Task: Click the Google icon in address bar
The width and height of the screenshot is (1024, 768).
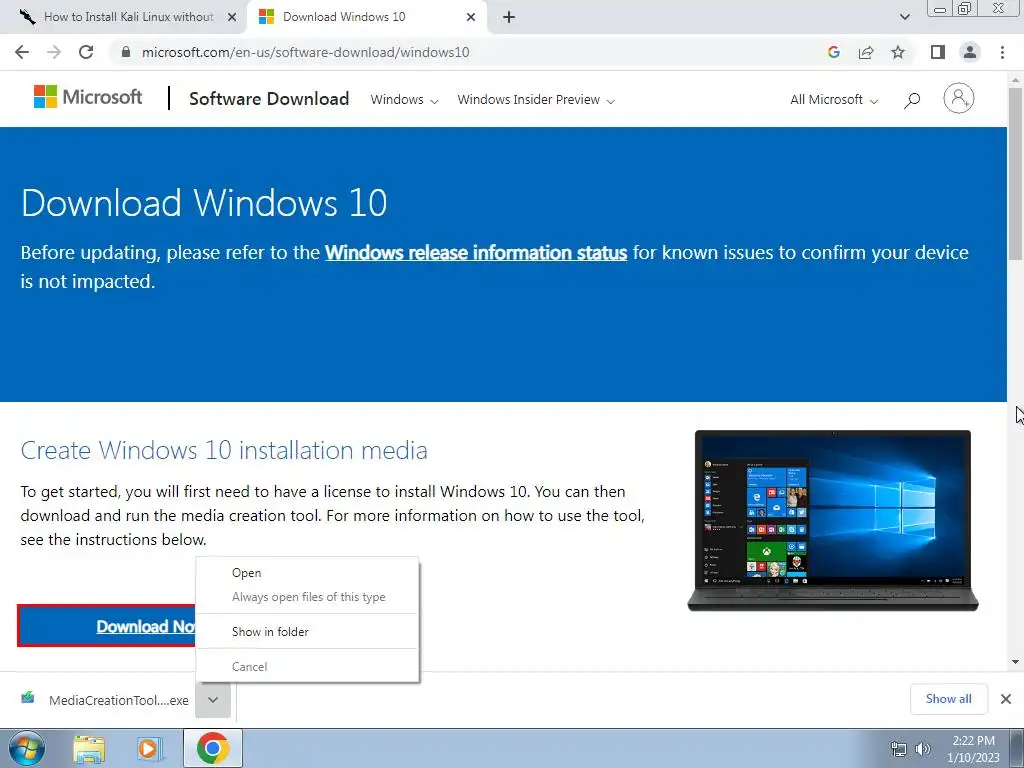Action: [833, 52]
